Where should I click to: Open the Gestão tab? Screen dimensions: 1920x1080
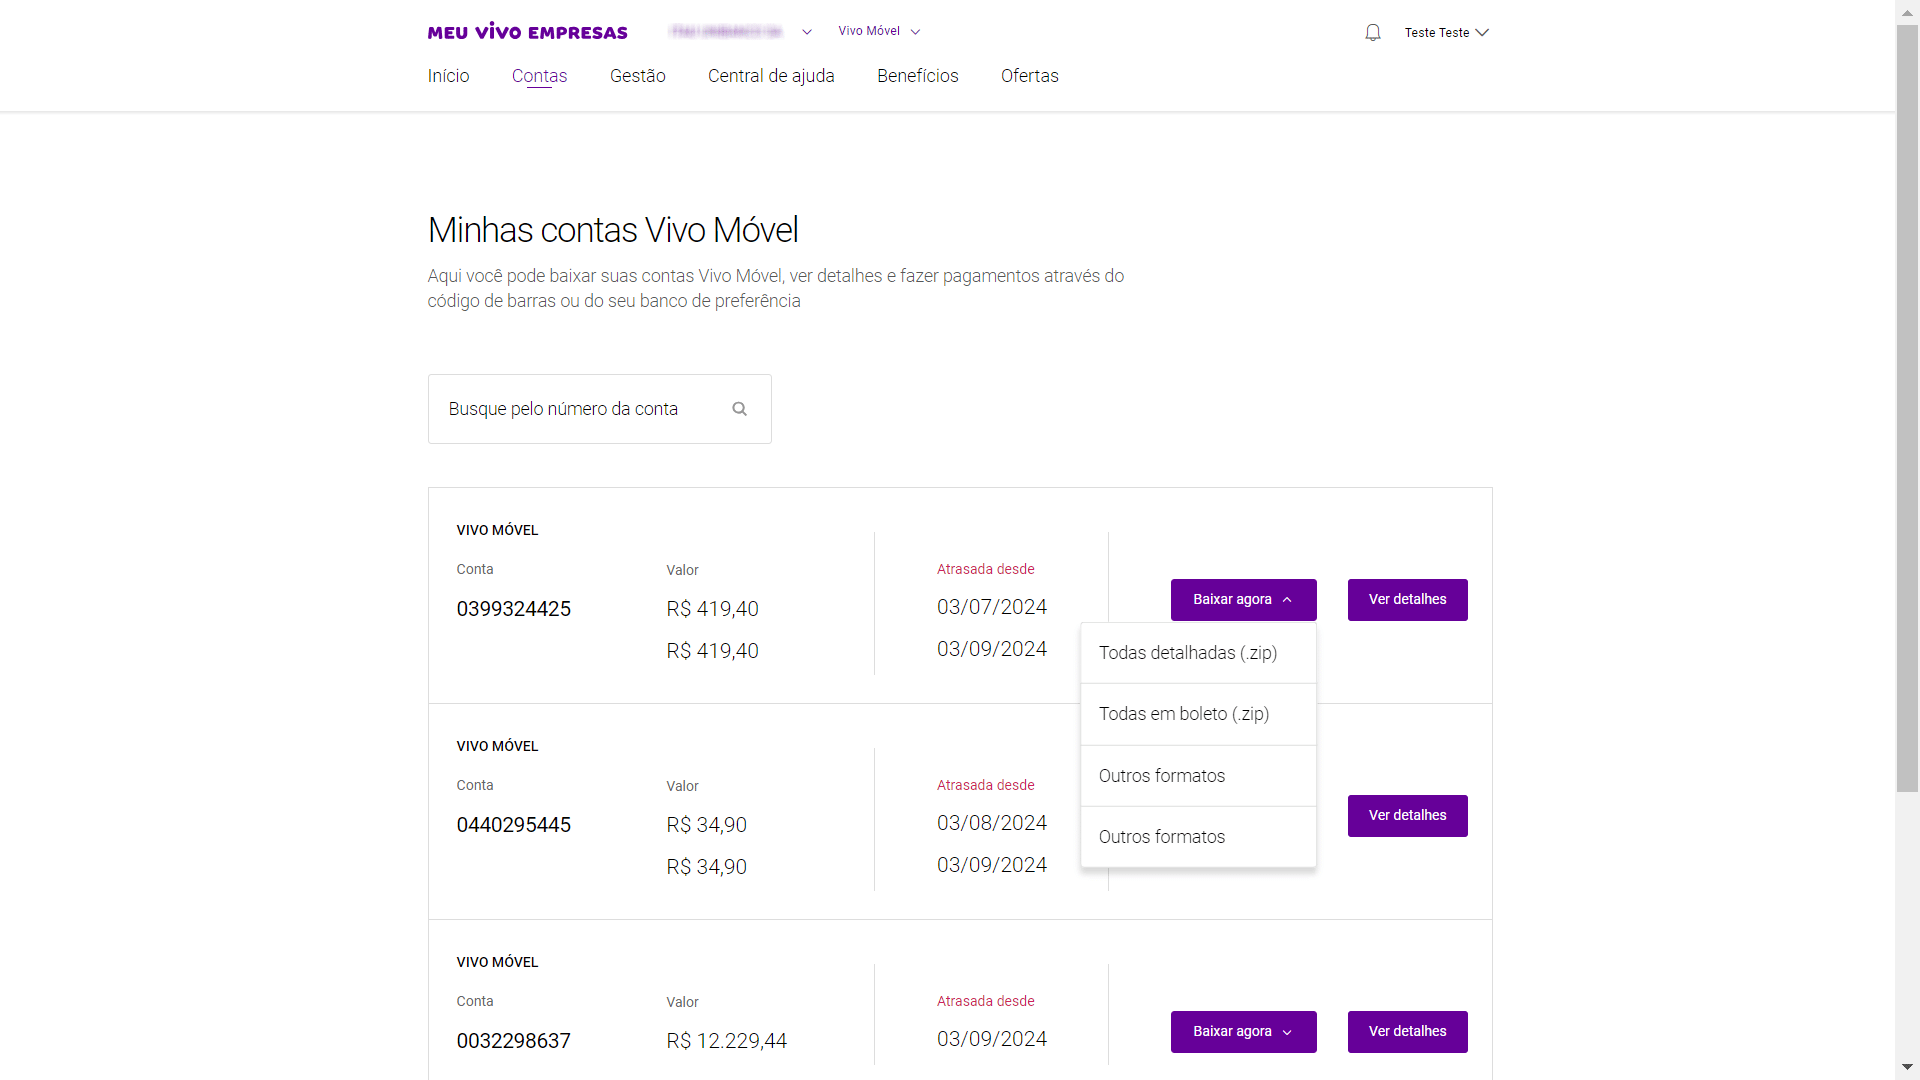pyautogui.click(x=638, y=76)
